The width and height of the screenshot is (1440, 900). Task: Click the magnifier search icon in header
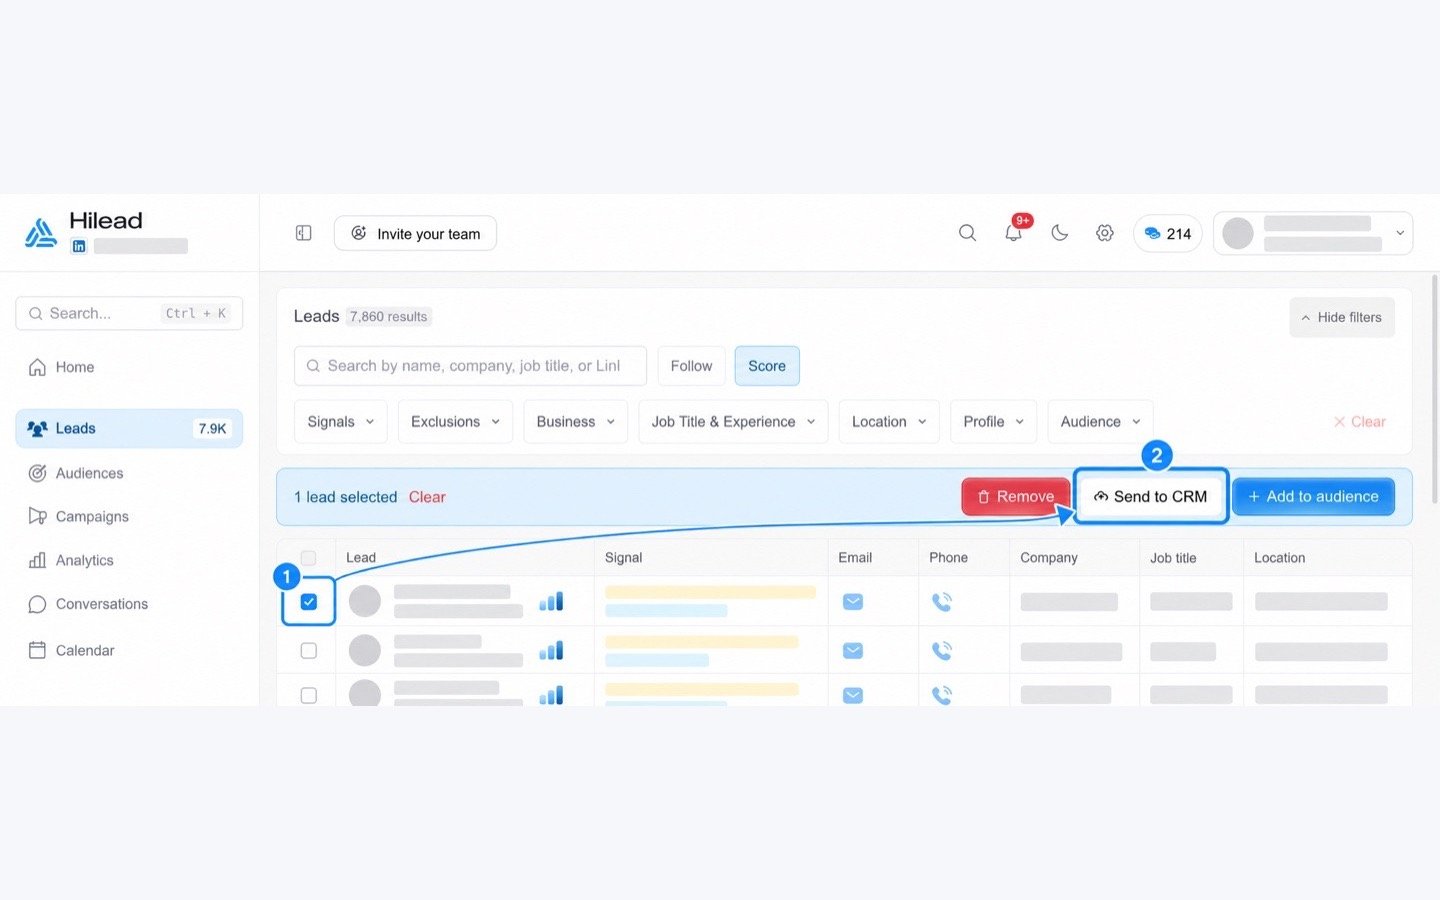967,233
